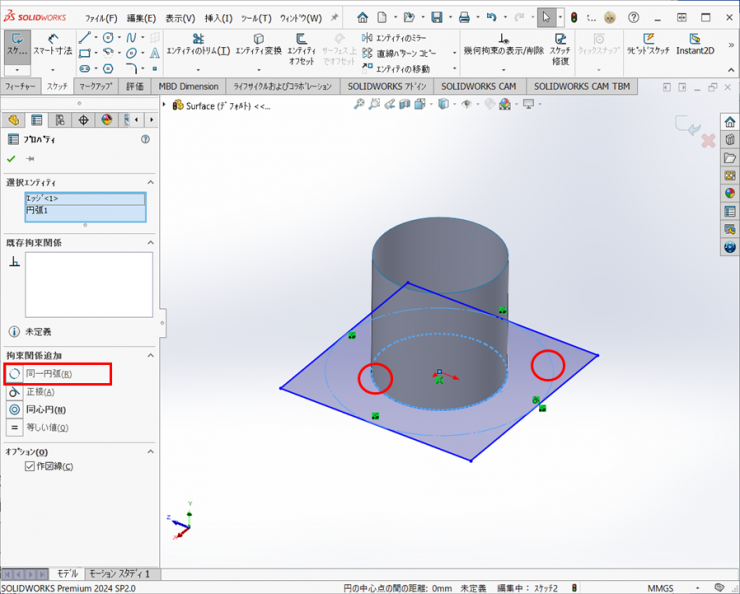
Task: Open the Appearances task pane icon
Action: pos(730,193)
